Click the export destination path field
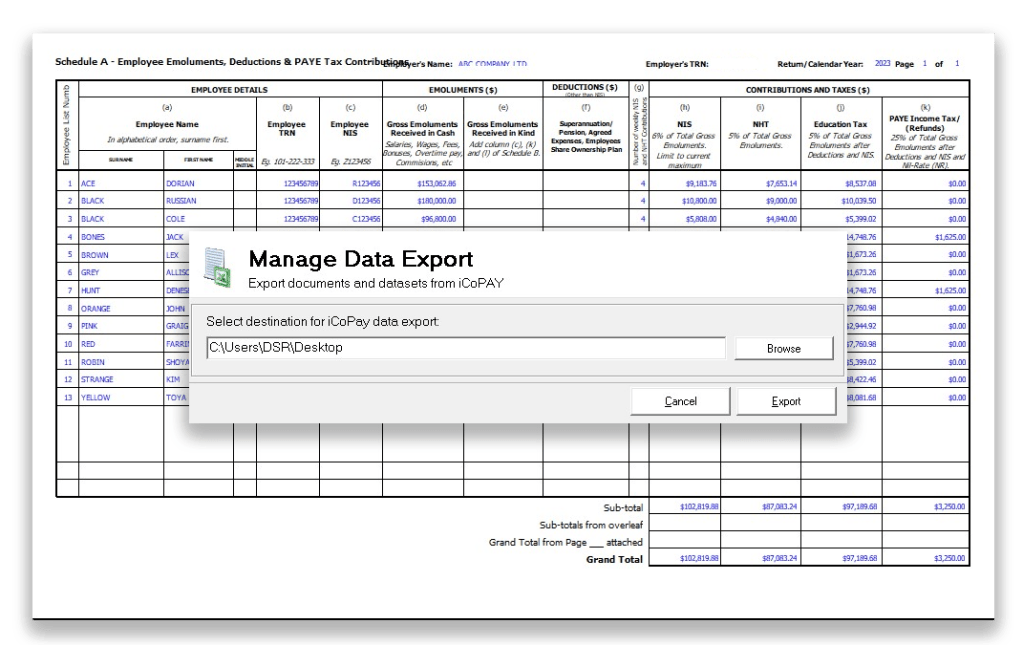This screenshot has height=645, width=1023. [x=465, y=348]
